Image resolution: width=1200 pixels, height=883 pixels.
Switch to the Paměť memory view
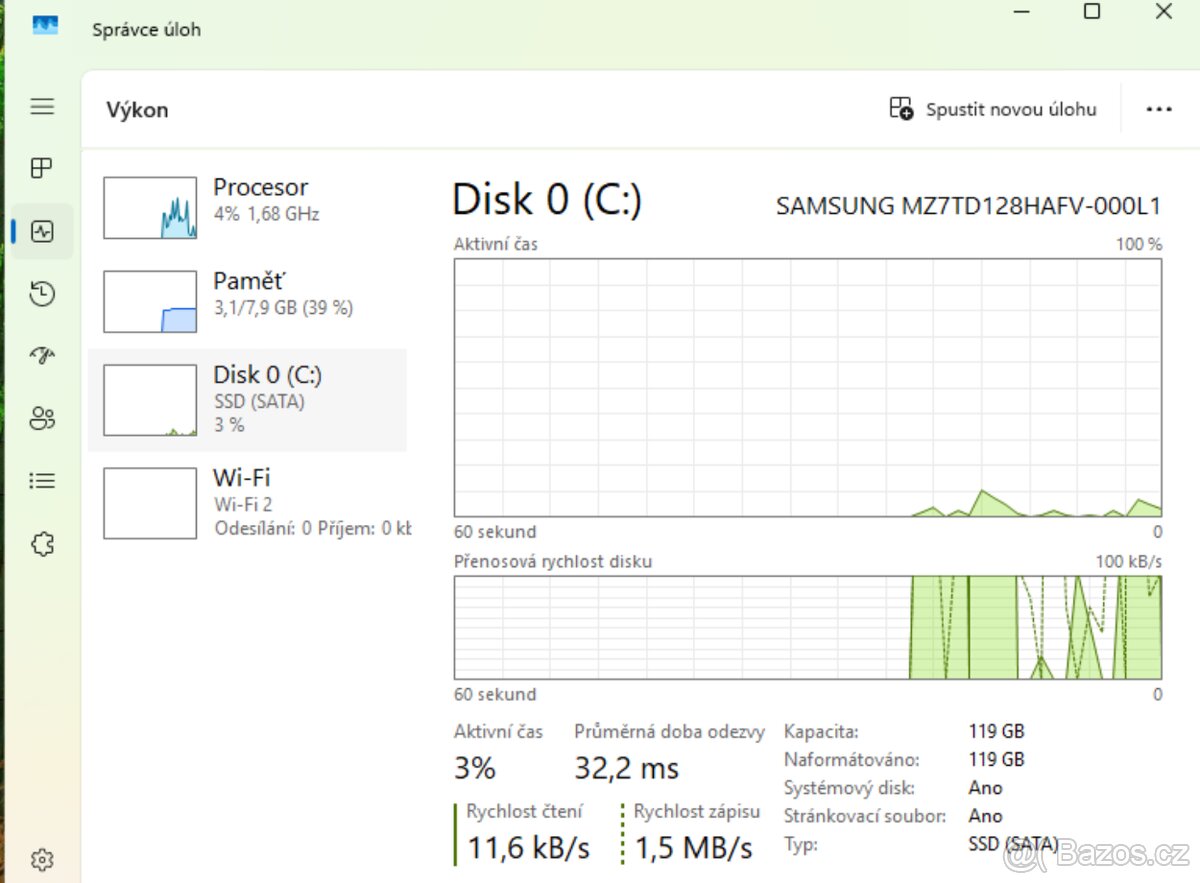point(250,294)
